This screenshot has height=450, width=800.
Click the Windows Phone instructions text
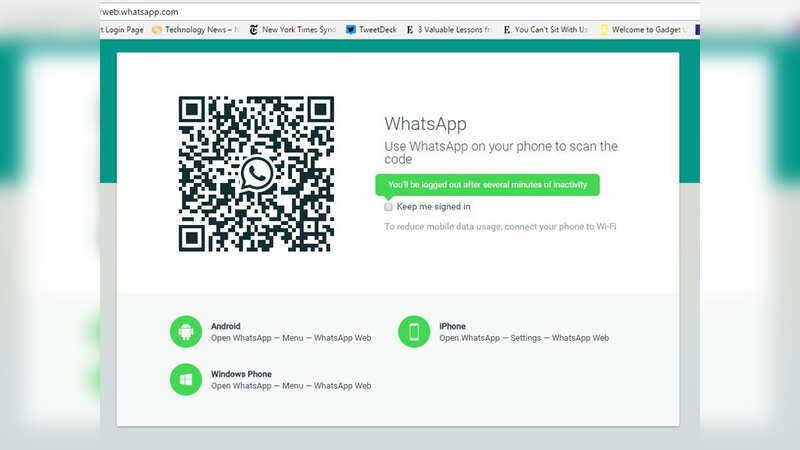click(x=290, y=386)
